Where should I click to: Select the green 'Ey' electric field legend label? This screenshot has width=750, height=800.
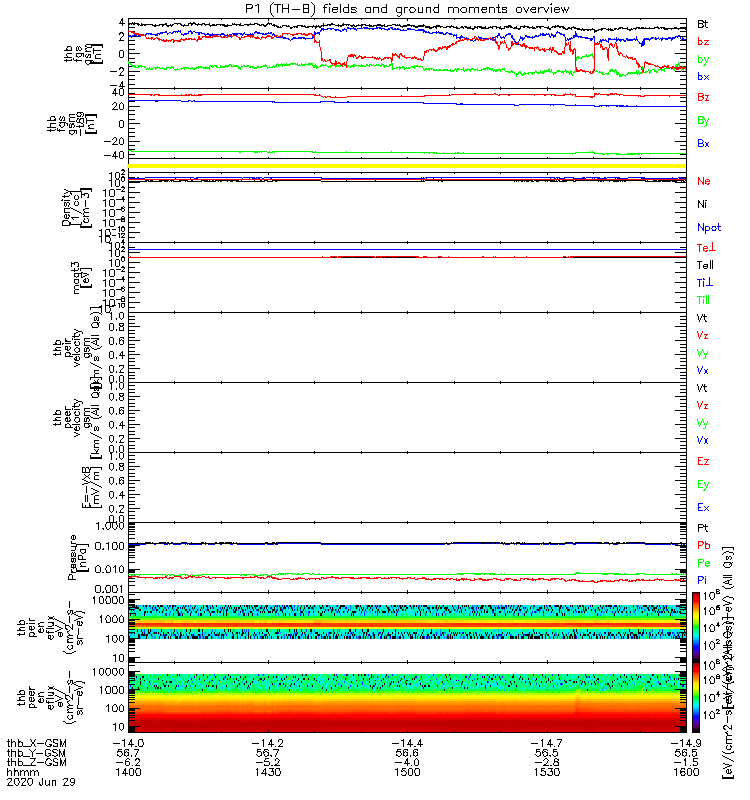[703, 485]
